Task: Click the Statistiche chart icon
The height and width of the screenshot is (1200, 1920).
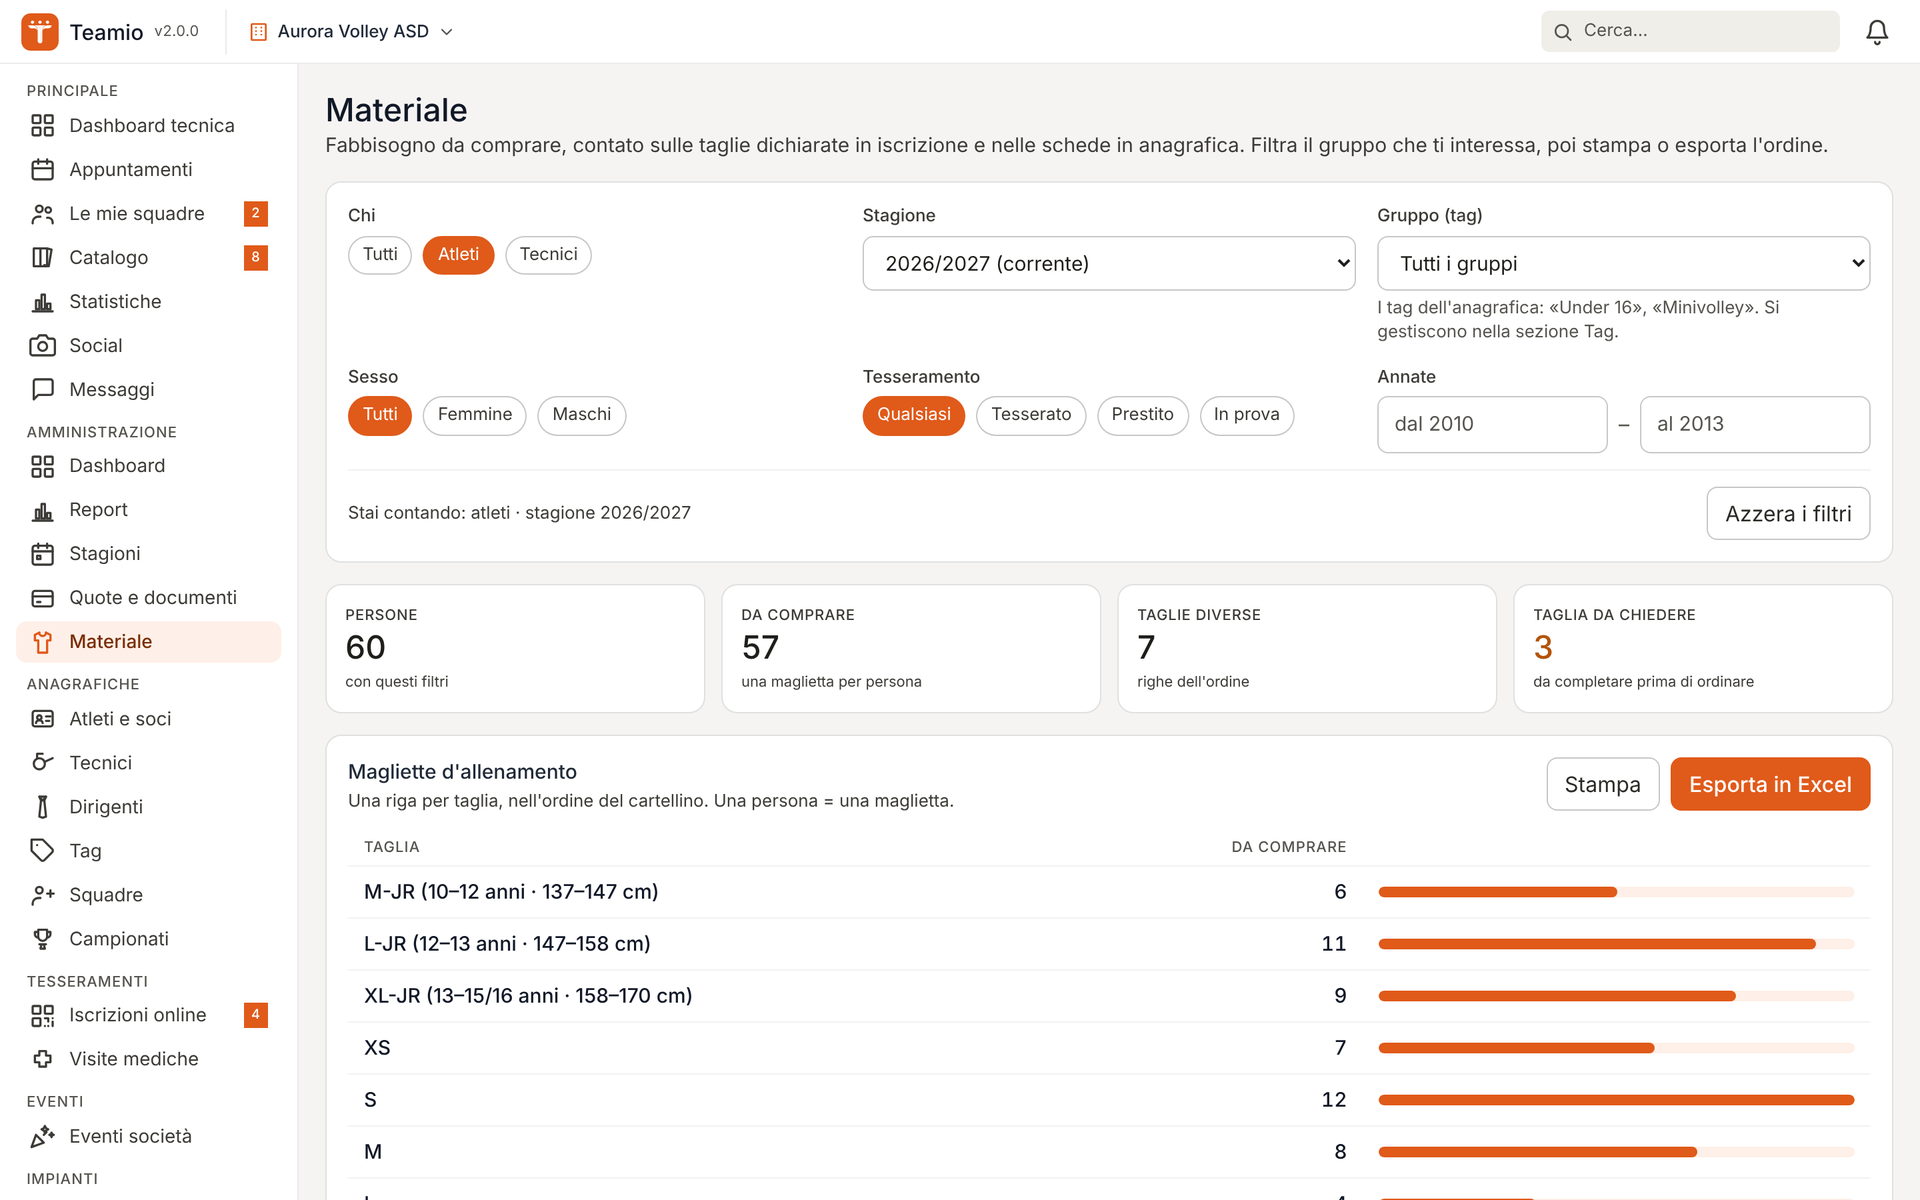Action: click(42, 301)
